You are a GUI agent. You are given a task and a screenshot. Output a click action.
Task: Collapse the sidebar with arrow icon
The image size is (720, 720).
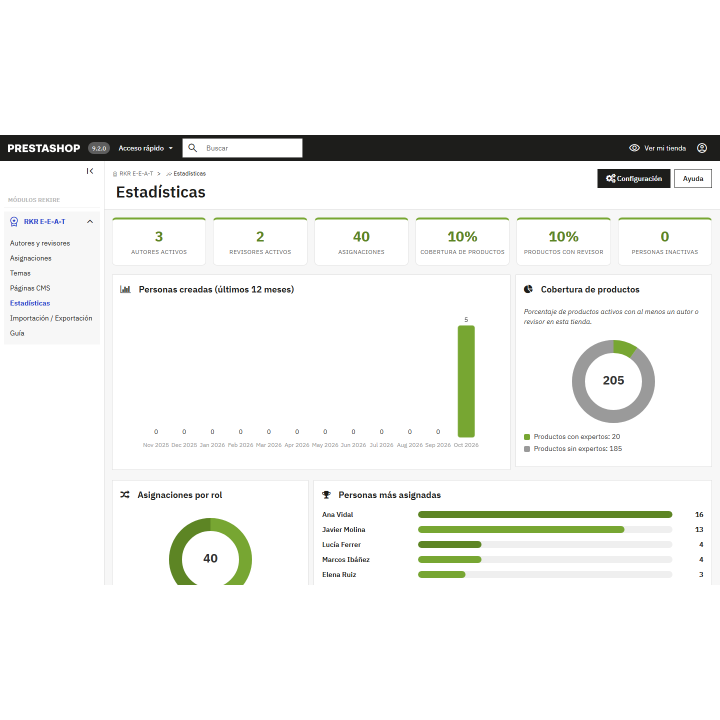click(x=90, y=171)
